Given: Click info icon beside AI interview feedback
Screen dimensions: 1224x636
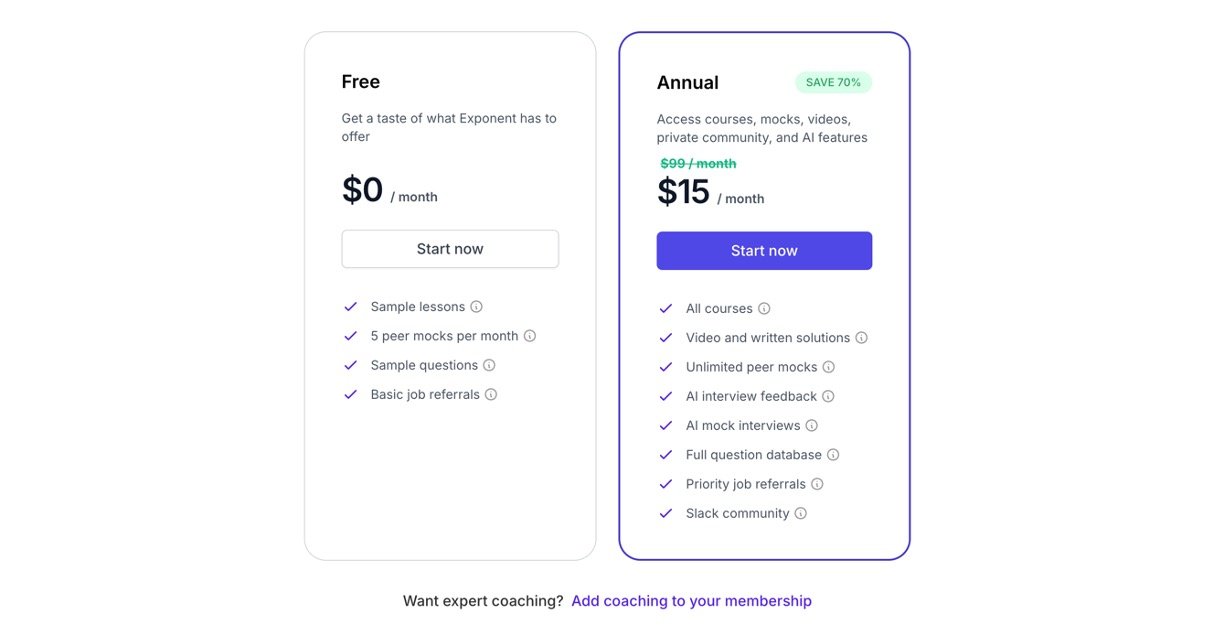Looking at the screenshot, I should point(828,396).
